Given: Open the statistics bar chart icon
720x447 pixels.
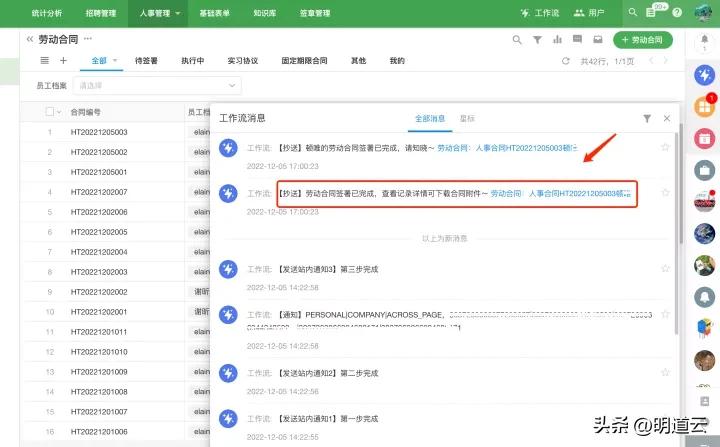Looking at the screenshot, I should click(557, 40).
